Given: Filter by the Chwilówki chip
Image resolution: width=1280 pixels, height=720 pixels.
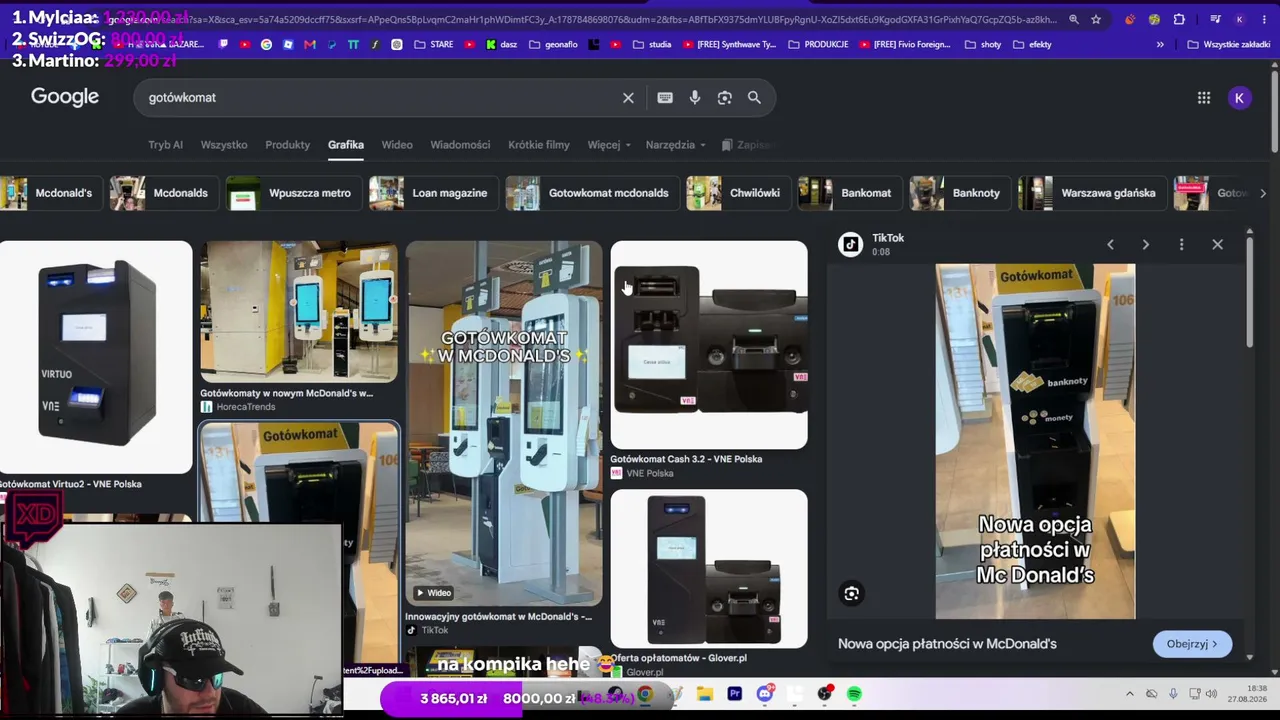Looking at the screenshot, I should (738, 193).
